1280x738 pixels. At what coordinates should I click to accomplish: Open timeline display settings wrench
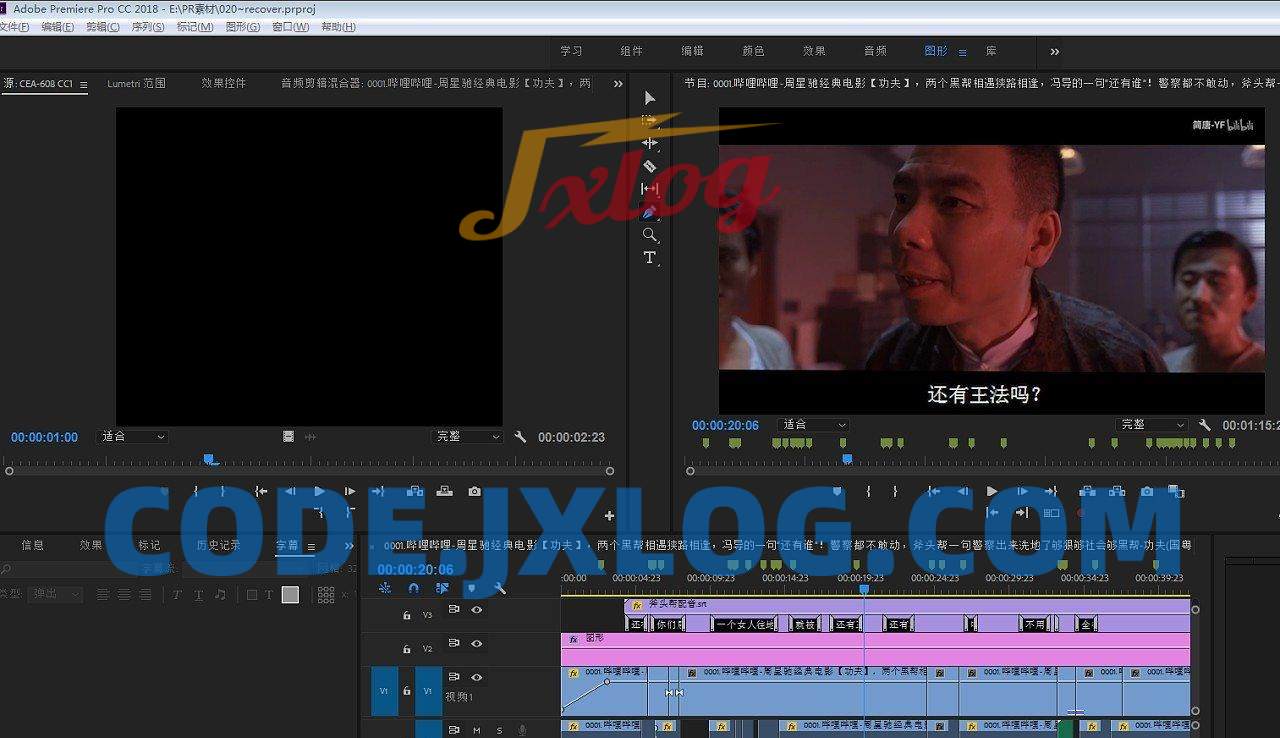click(x=500, y=588)
